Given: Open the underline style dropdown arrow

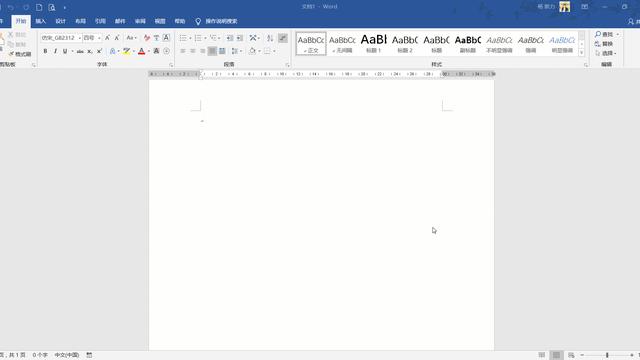Looking at the screenshot, I should 72,51.
